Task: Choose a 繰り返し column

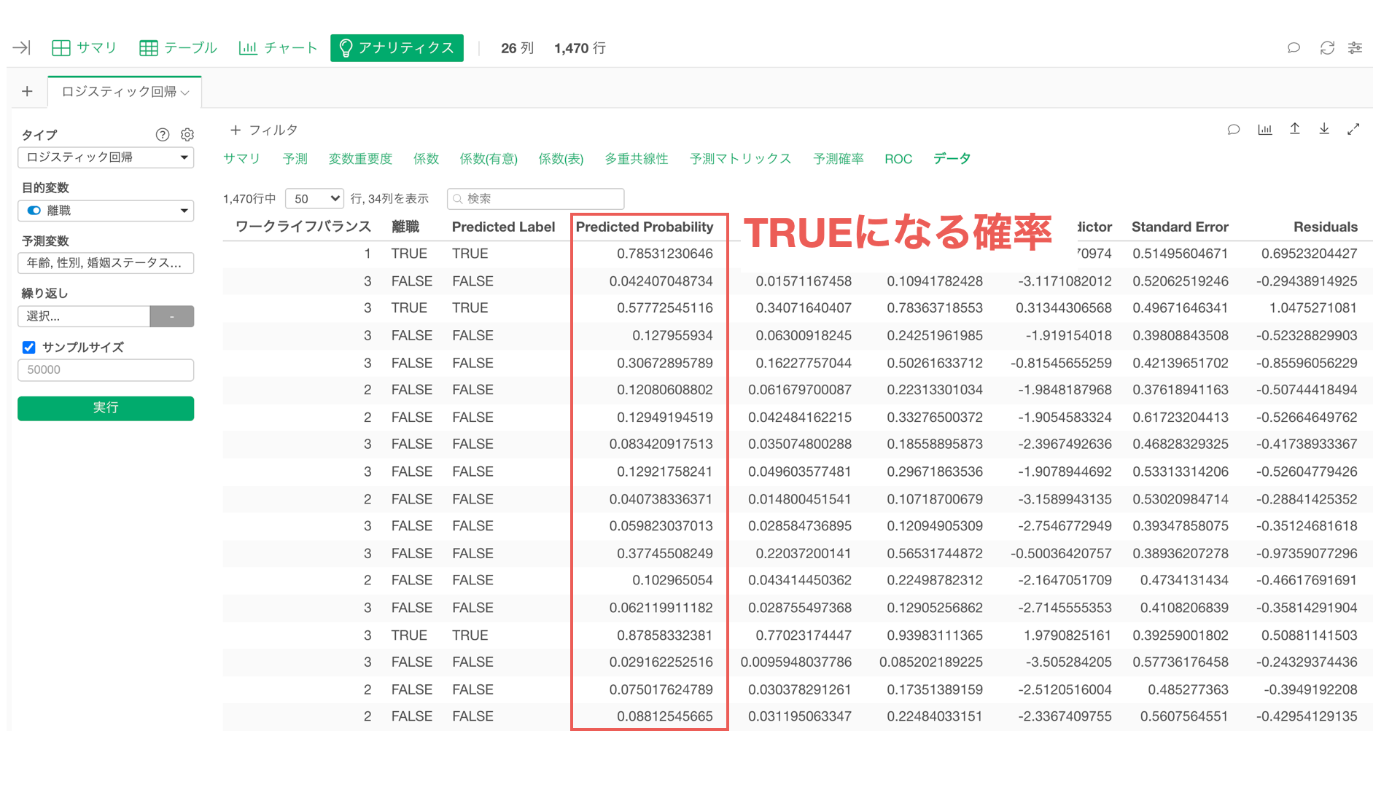Action: pos(84,316)
